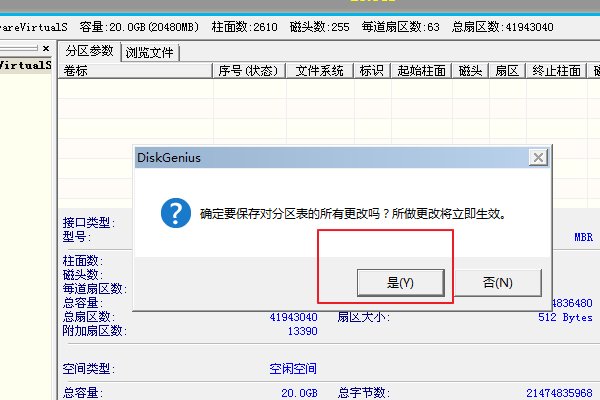Click the 终止柱面 column header
The height and width of the screenshot is (400, 600).
click(x=556, y=71)
